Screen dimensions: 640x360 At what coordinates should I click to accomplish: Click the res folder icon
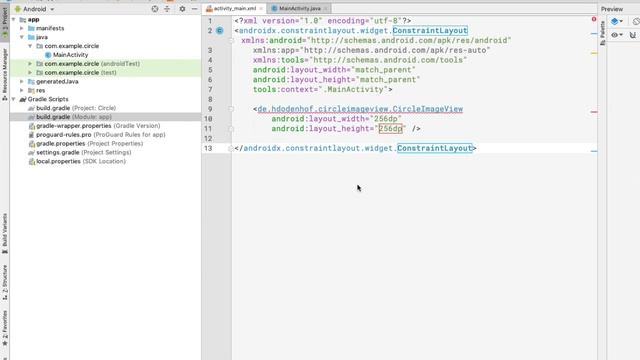coord(31,90)
